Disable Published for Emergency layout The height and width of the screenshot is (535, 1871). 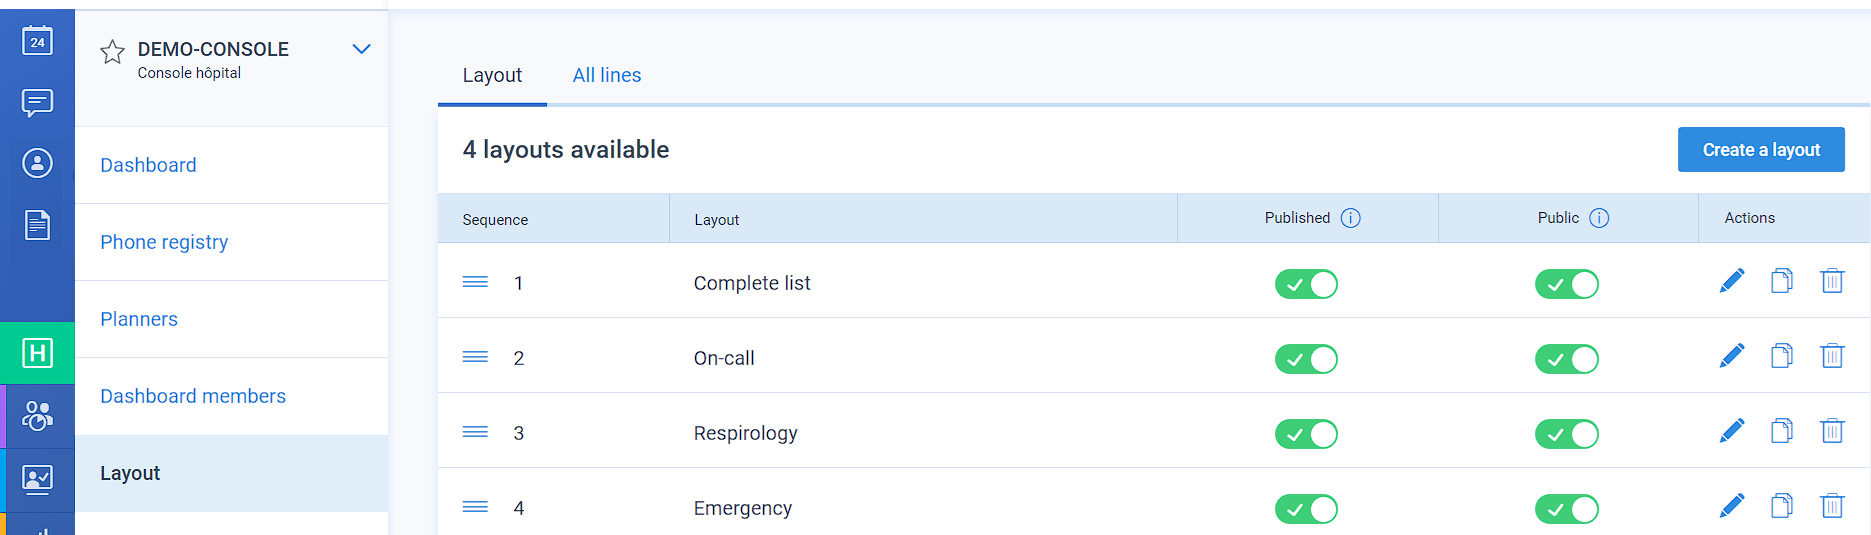tap(1306, 509)
